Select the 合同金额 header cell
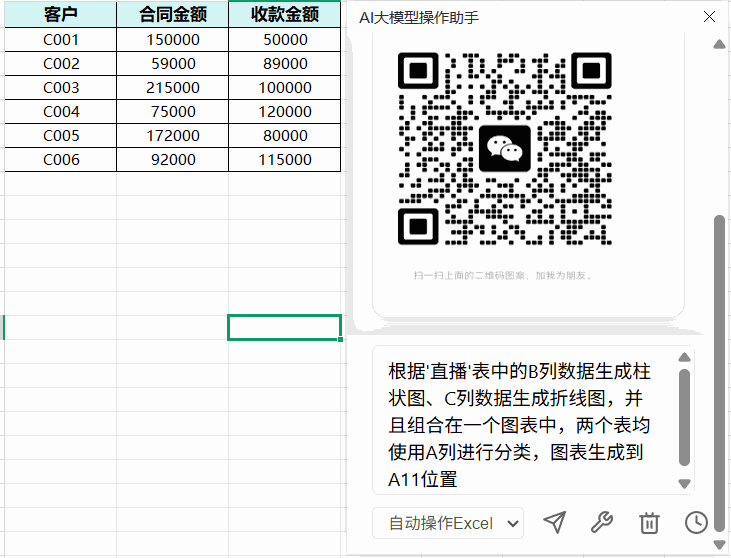Viewport: 731px width, 558px height. [172, 14]
